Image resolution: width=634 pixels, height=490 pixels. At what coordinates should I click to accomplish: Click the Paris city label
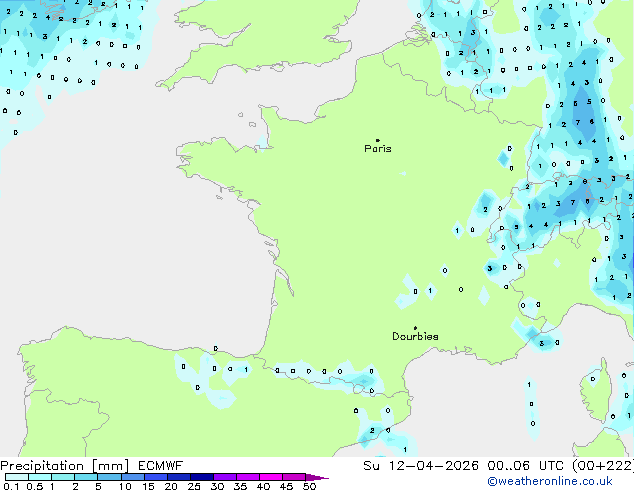click(378, 149)
